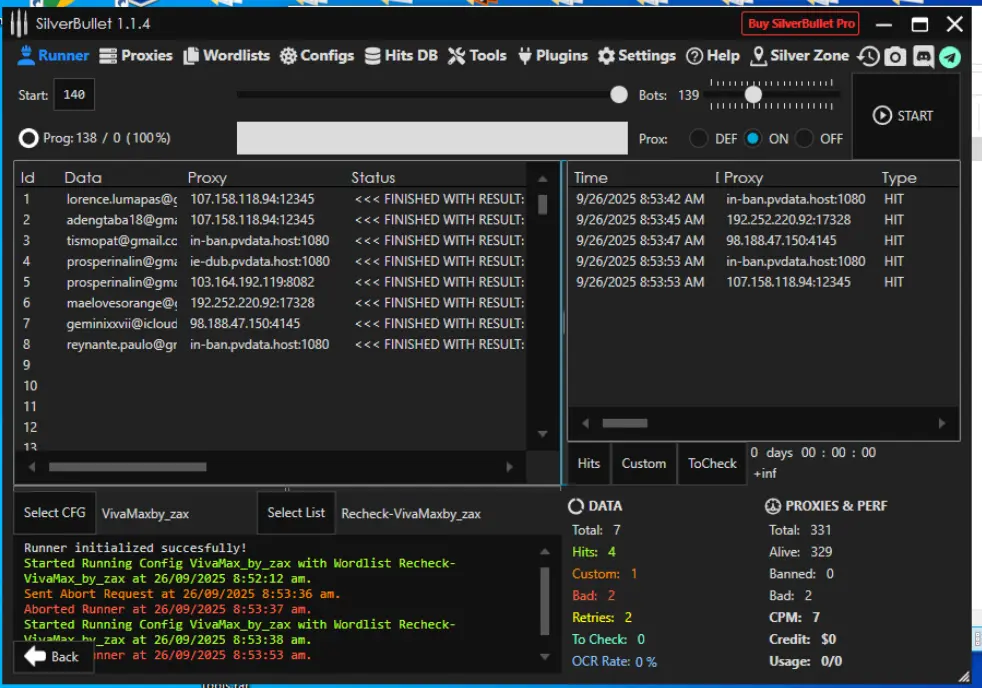
Task: Open Tools via wrench icon
Action: point(457,56)
